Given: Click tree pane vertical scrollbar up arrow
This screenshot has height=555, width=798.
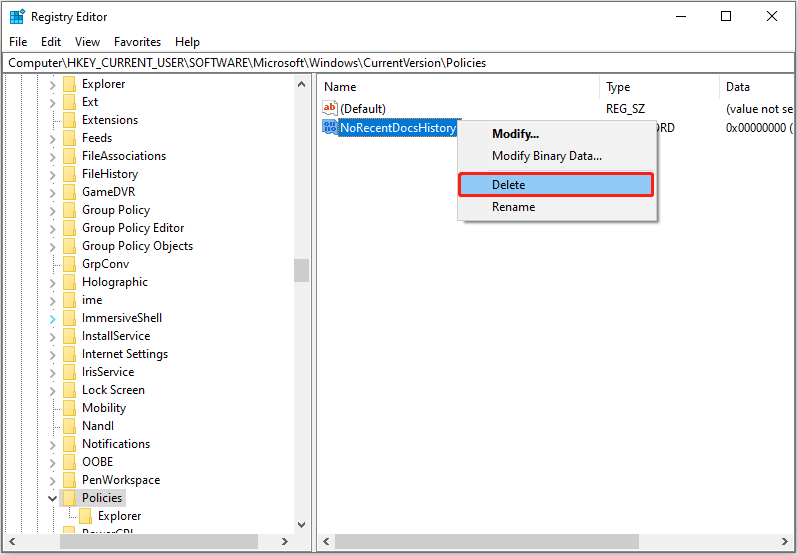Looking at the screenshot, I should 301,84.
